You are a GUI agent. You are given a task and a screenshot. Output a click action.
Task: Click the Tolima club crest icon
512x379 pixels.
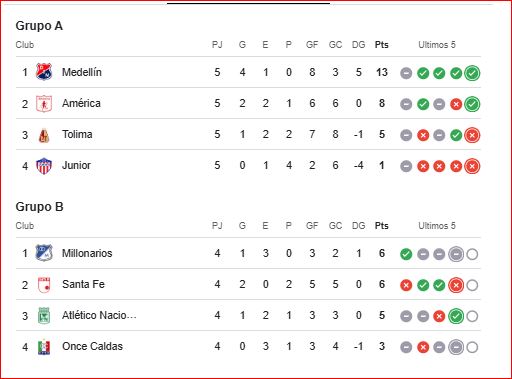point(44,135)
